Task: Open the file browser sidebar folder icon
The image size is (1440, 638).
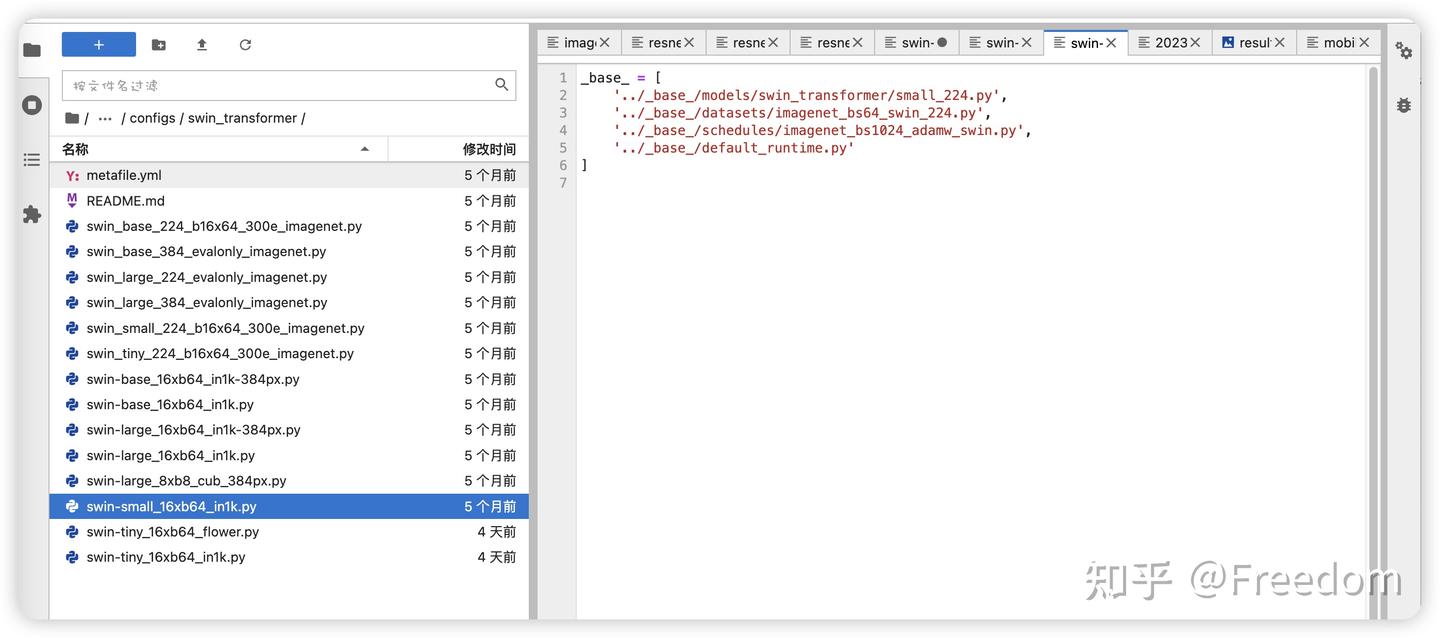Action: [x=32, y=50]
